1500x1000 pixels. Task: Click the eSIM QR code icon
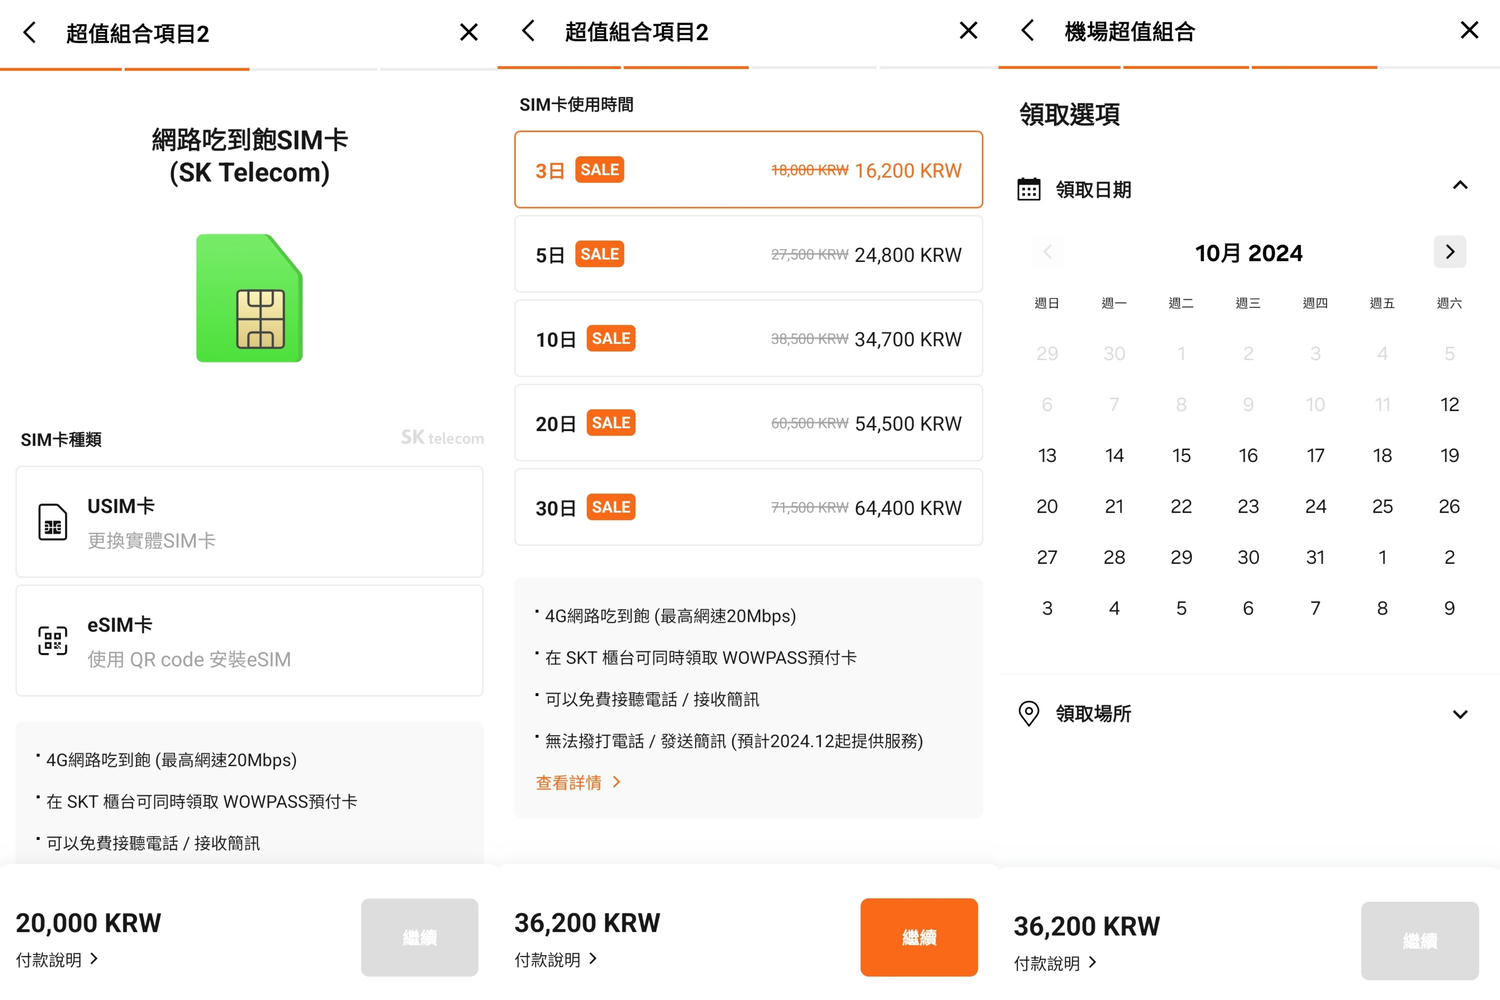point(53,640)
